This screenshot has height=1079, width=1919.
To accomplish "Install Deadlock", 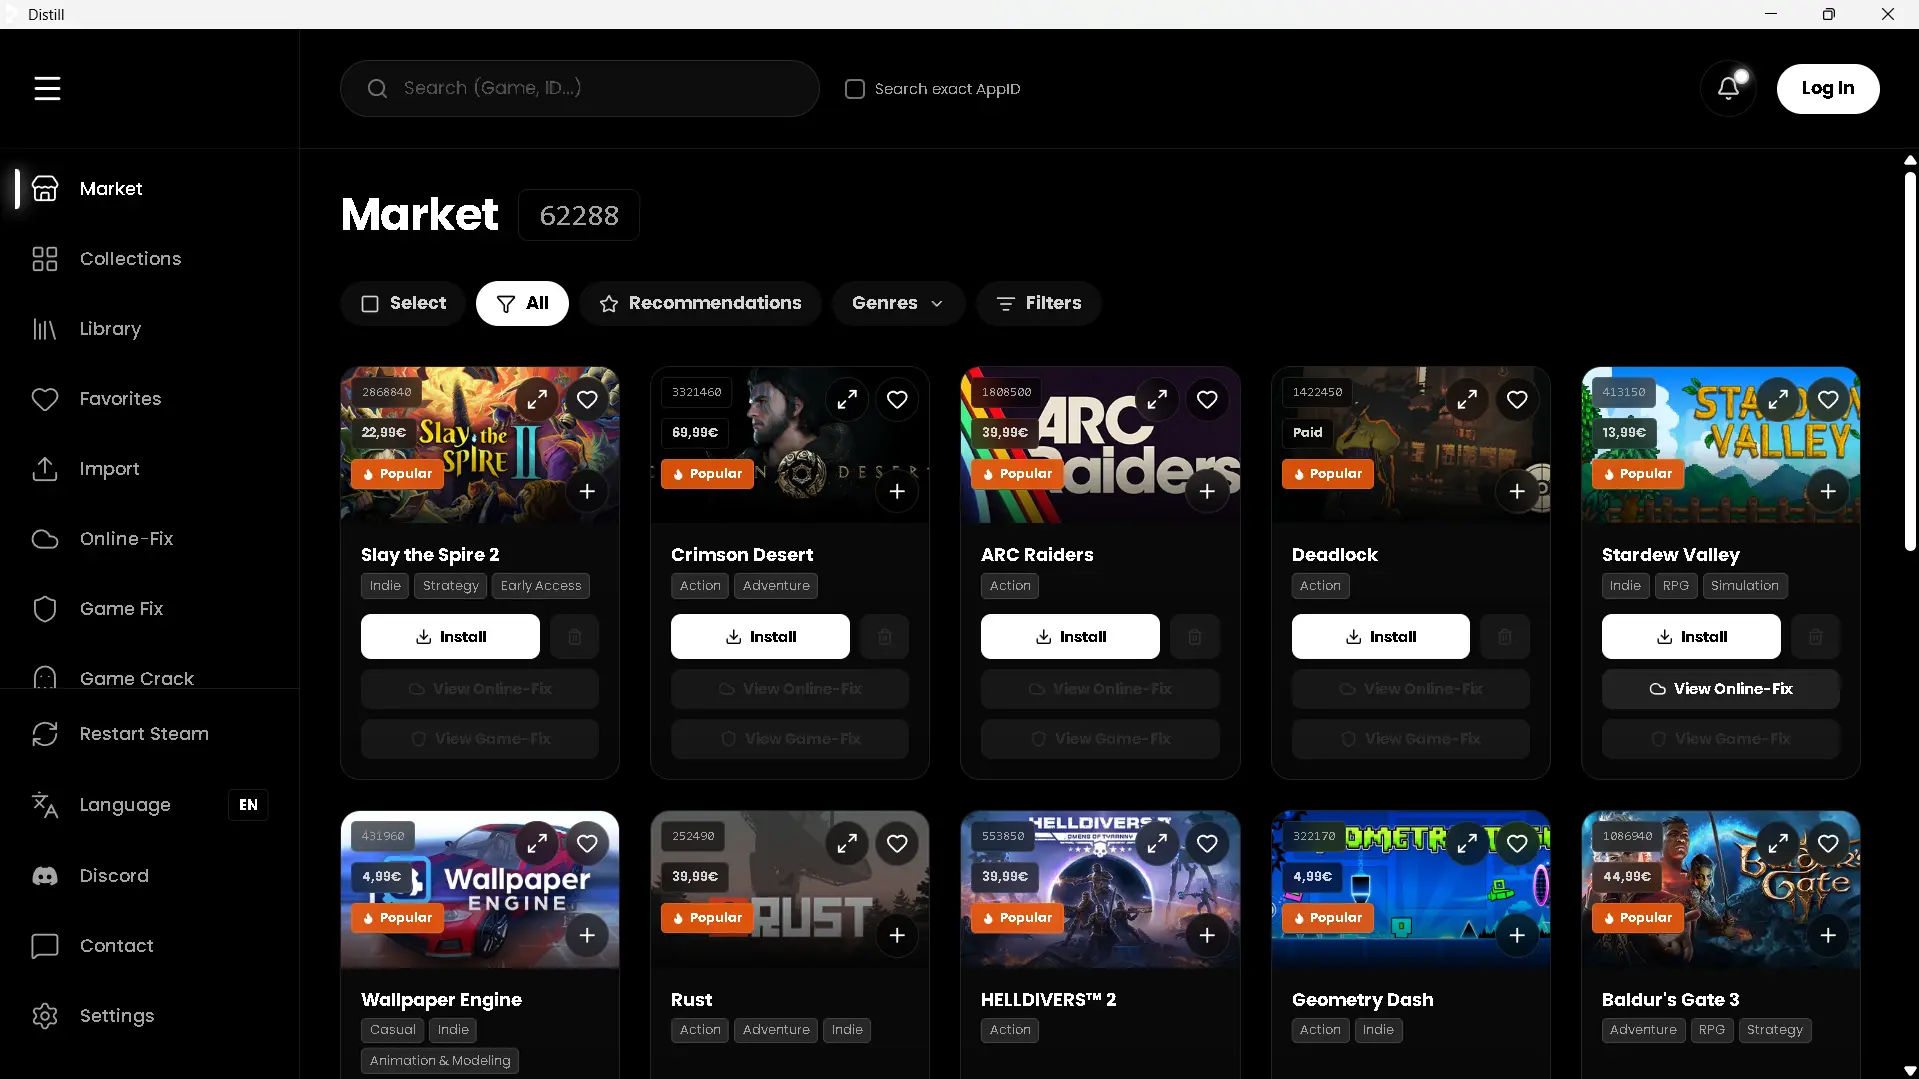I will (x=1381, y=637).
